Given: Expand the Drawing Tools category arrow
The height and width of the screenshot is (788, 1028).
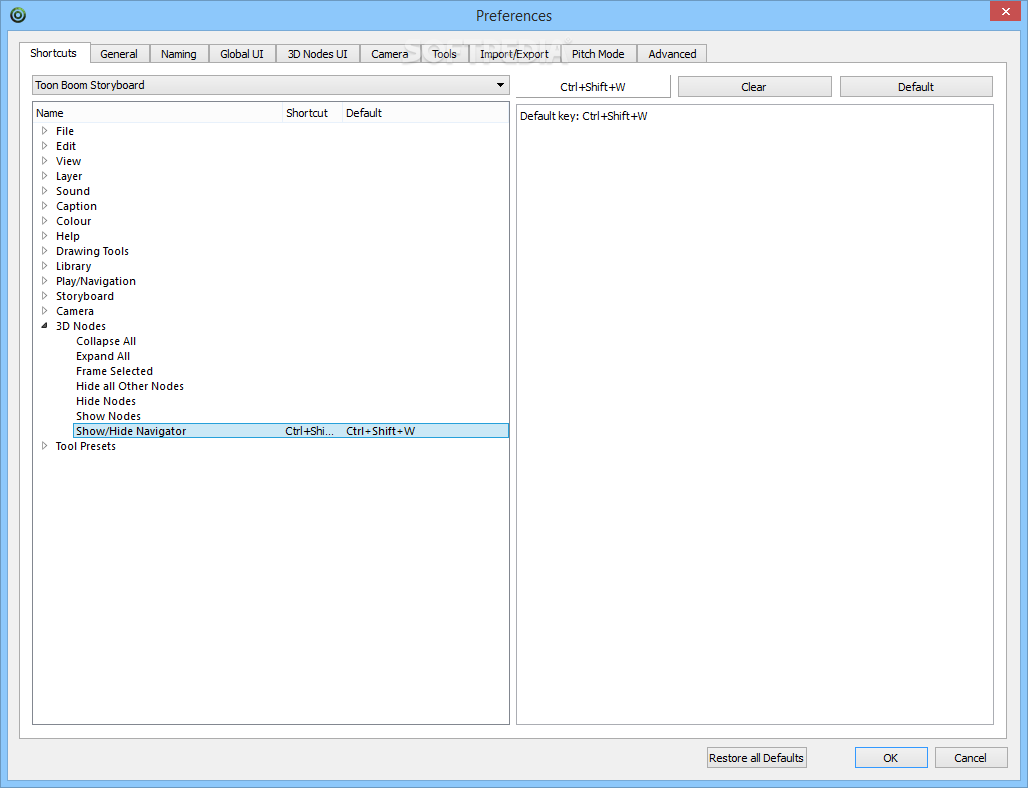Looking at the screenshot, I should point(45,251).
